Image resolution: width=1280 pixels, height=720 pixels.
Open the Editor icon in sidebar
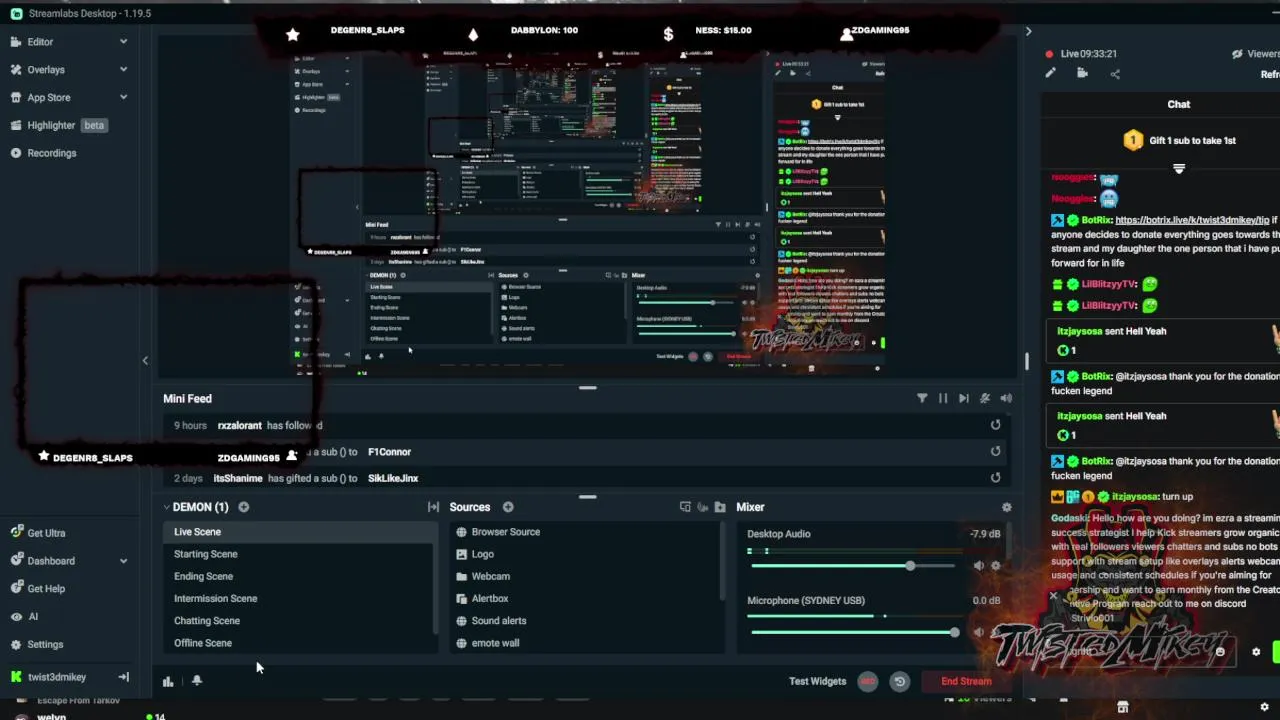coord(16,42)
